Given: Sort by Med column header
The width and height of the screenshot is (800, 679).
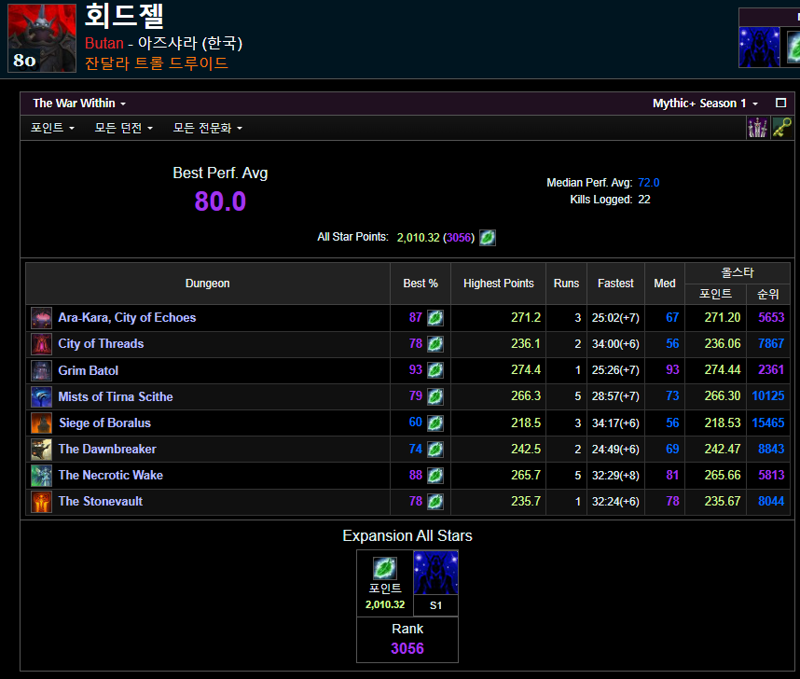Looking at the screenshot, I should pos(665,284).
